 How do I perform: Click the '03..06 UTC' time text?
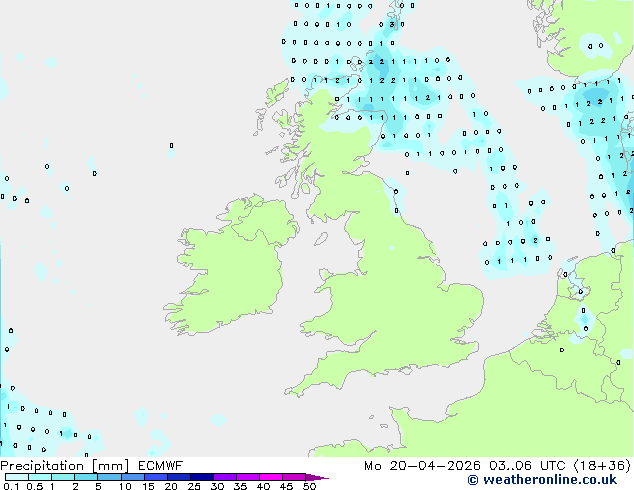pos(527,466)
